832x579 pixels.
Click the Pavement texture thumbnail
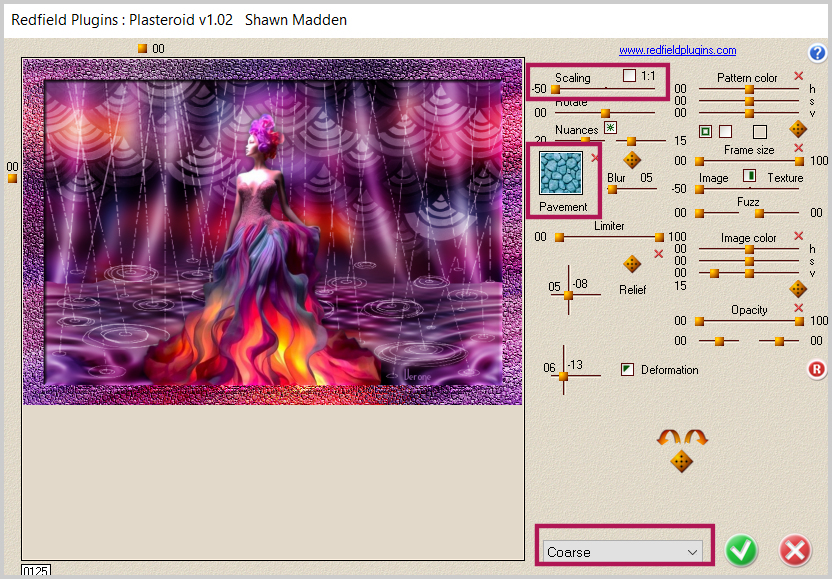click(561, 173)
